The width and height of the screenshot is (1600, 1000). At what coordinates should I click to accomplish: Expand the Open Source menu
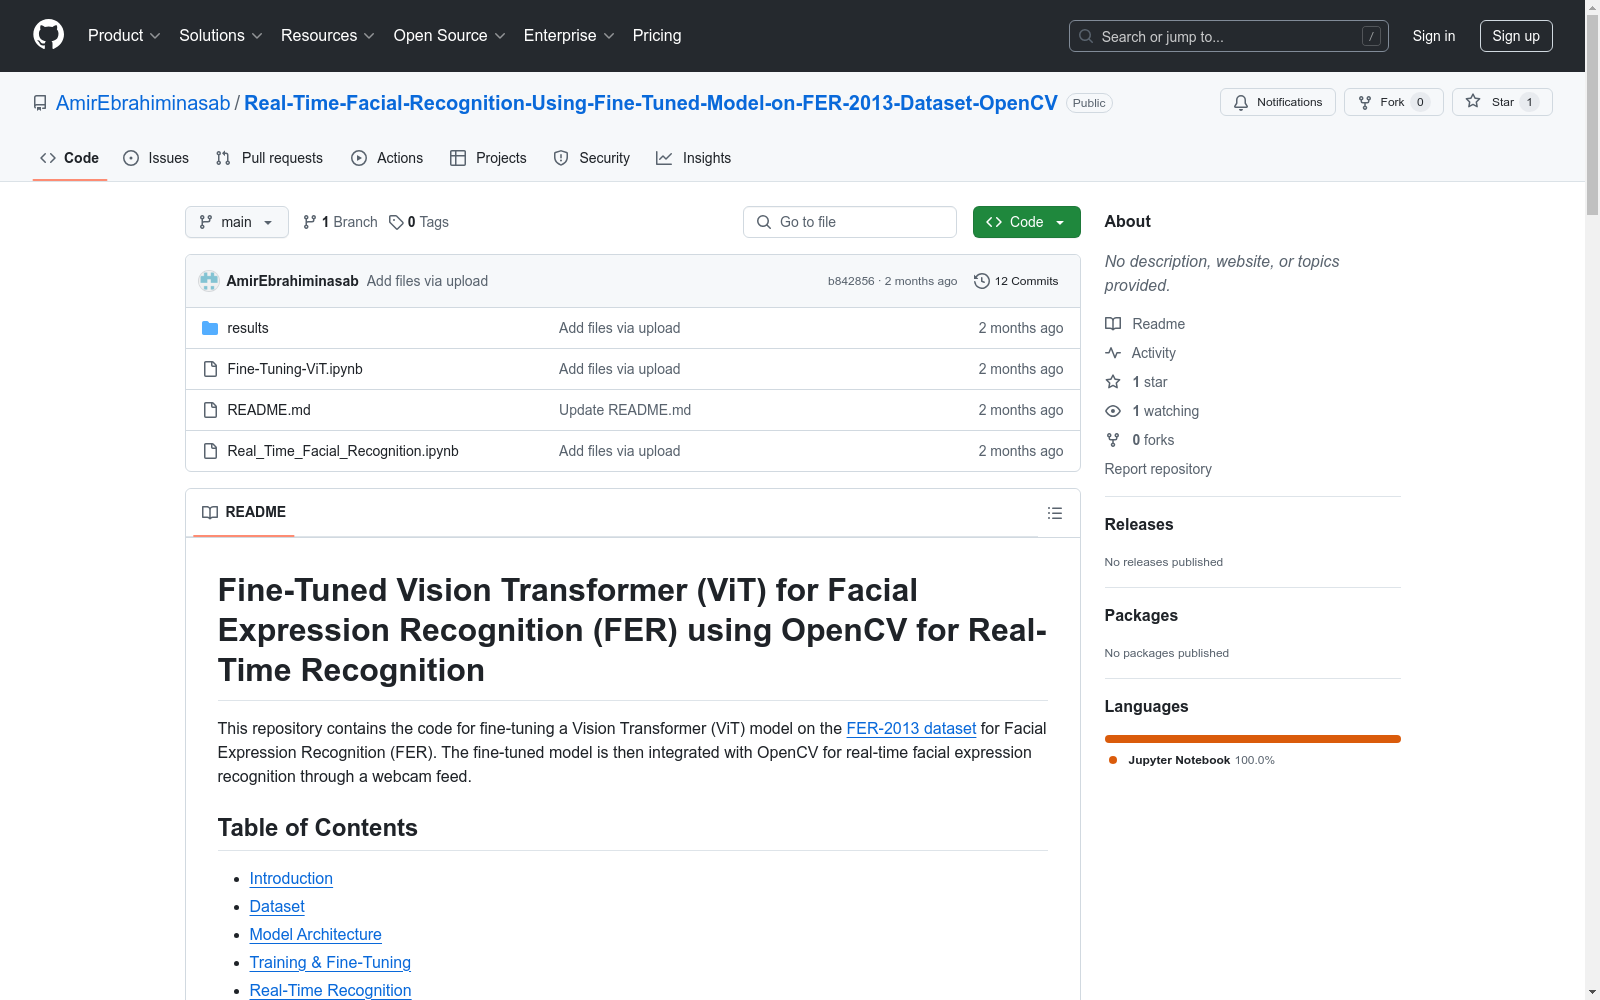[450, 35]
